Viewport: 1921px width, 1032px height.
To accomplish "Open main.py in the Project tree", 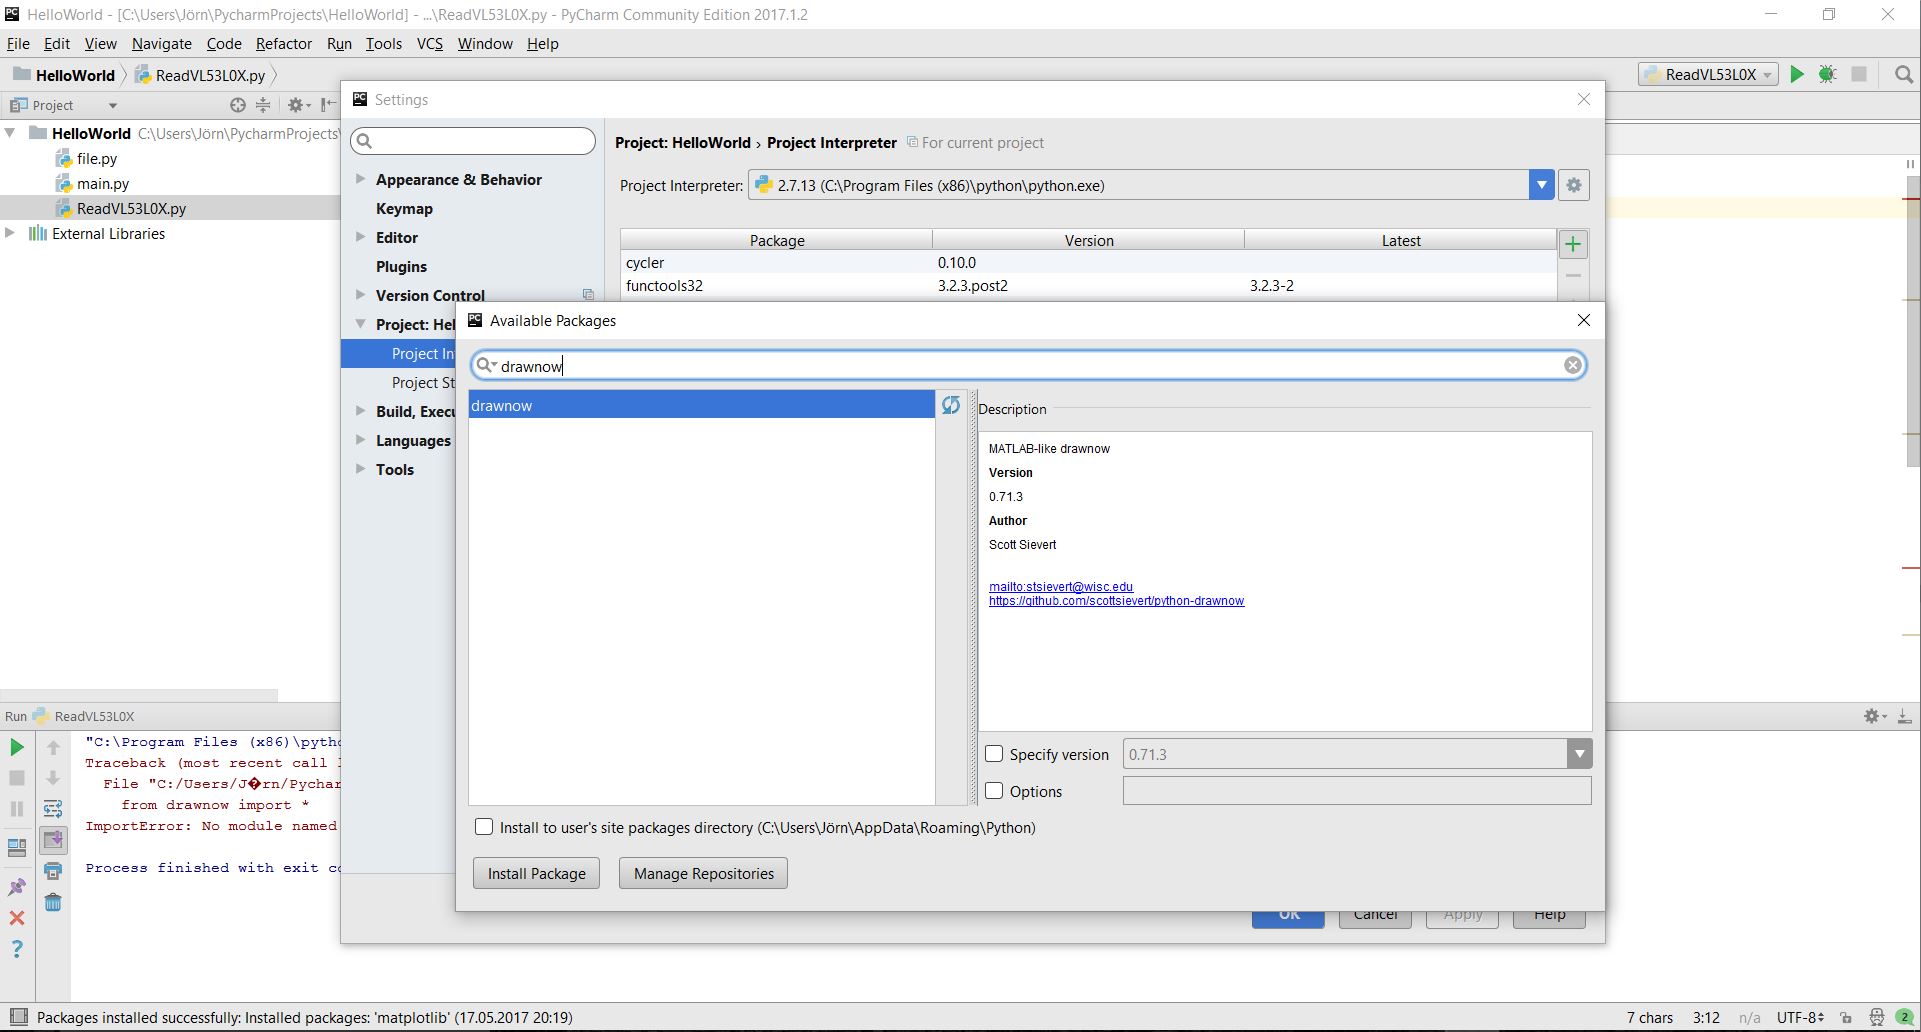I will click(x=103, y=183).
